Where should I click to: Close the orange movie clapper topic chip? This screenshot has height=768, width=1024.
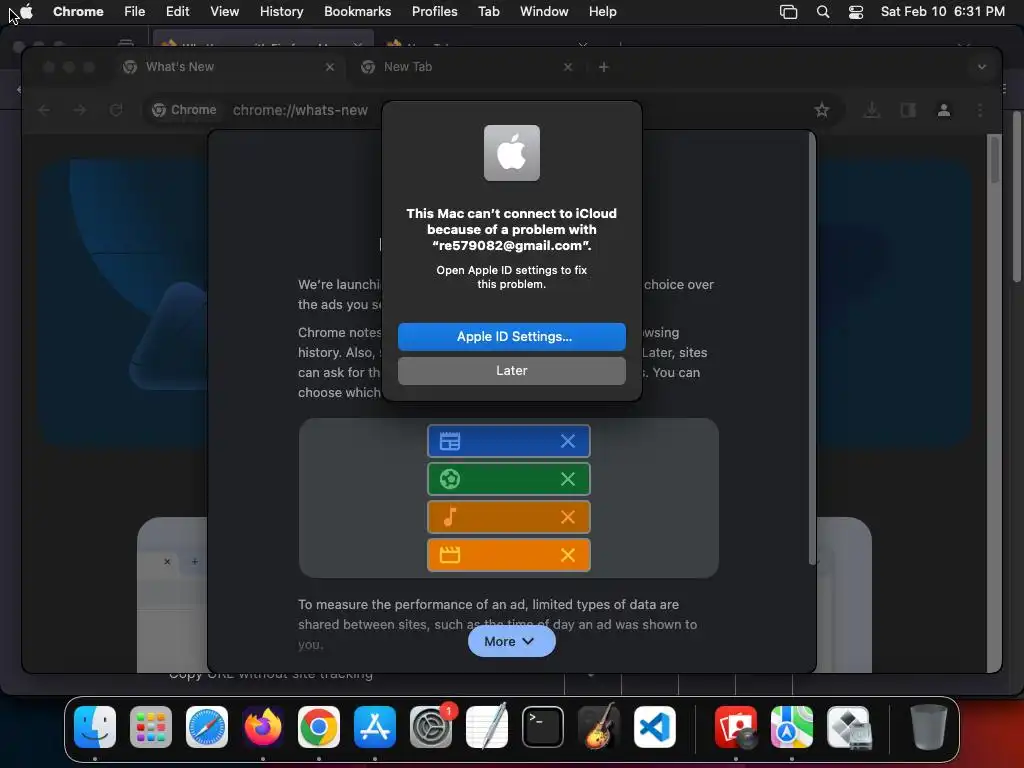tap(568, 555)
